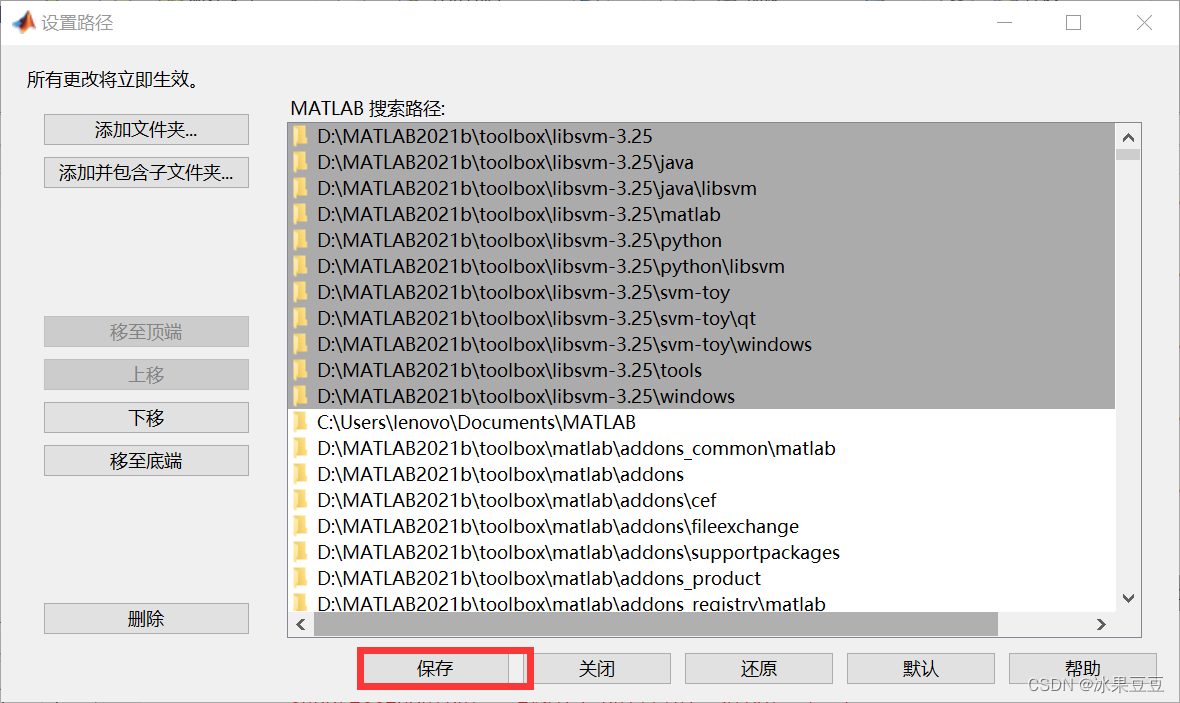Click the horizontal scrollbar left arrow
The height and width of the screenshot is (703, 1180).
301,624
